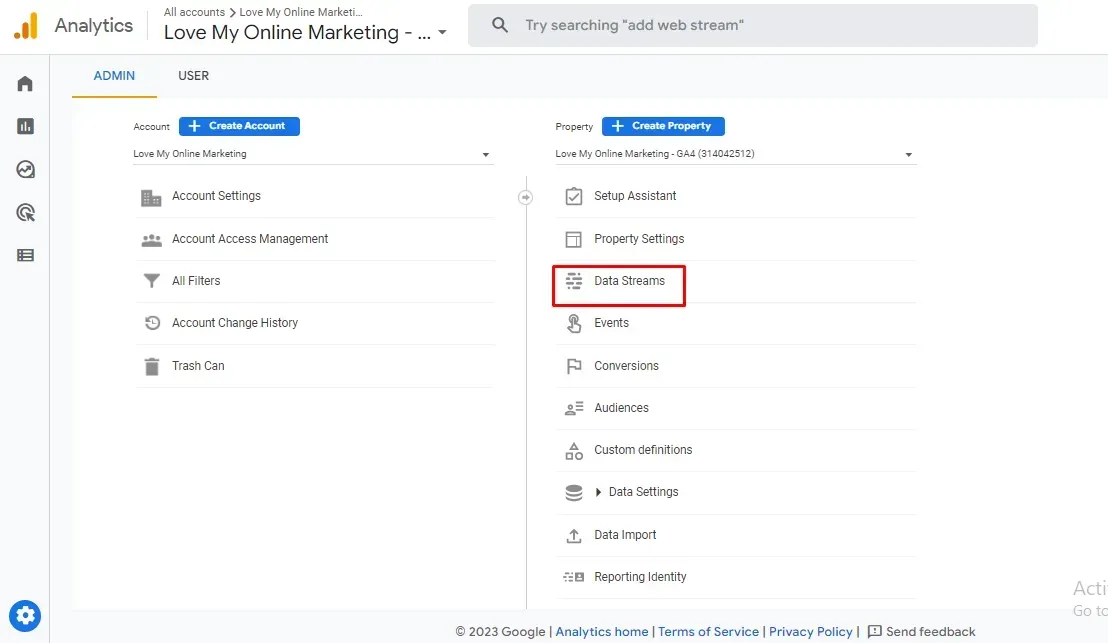Open Reports bar chart icon in sidebar
Screen dimensions: 1108x643
click(x=25, y=126)
